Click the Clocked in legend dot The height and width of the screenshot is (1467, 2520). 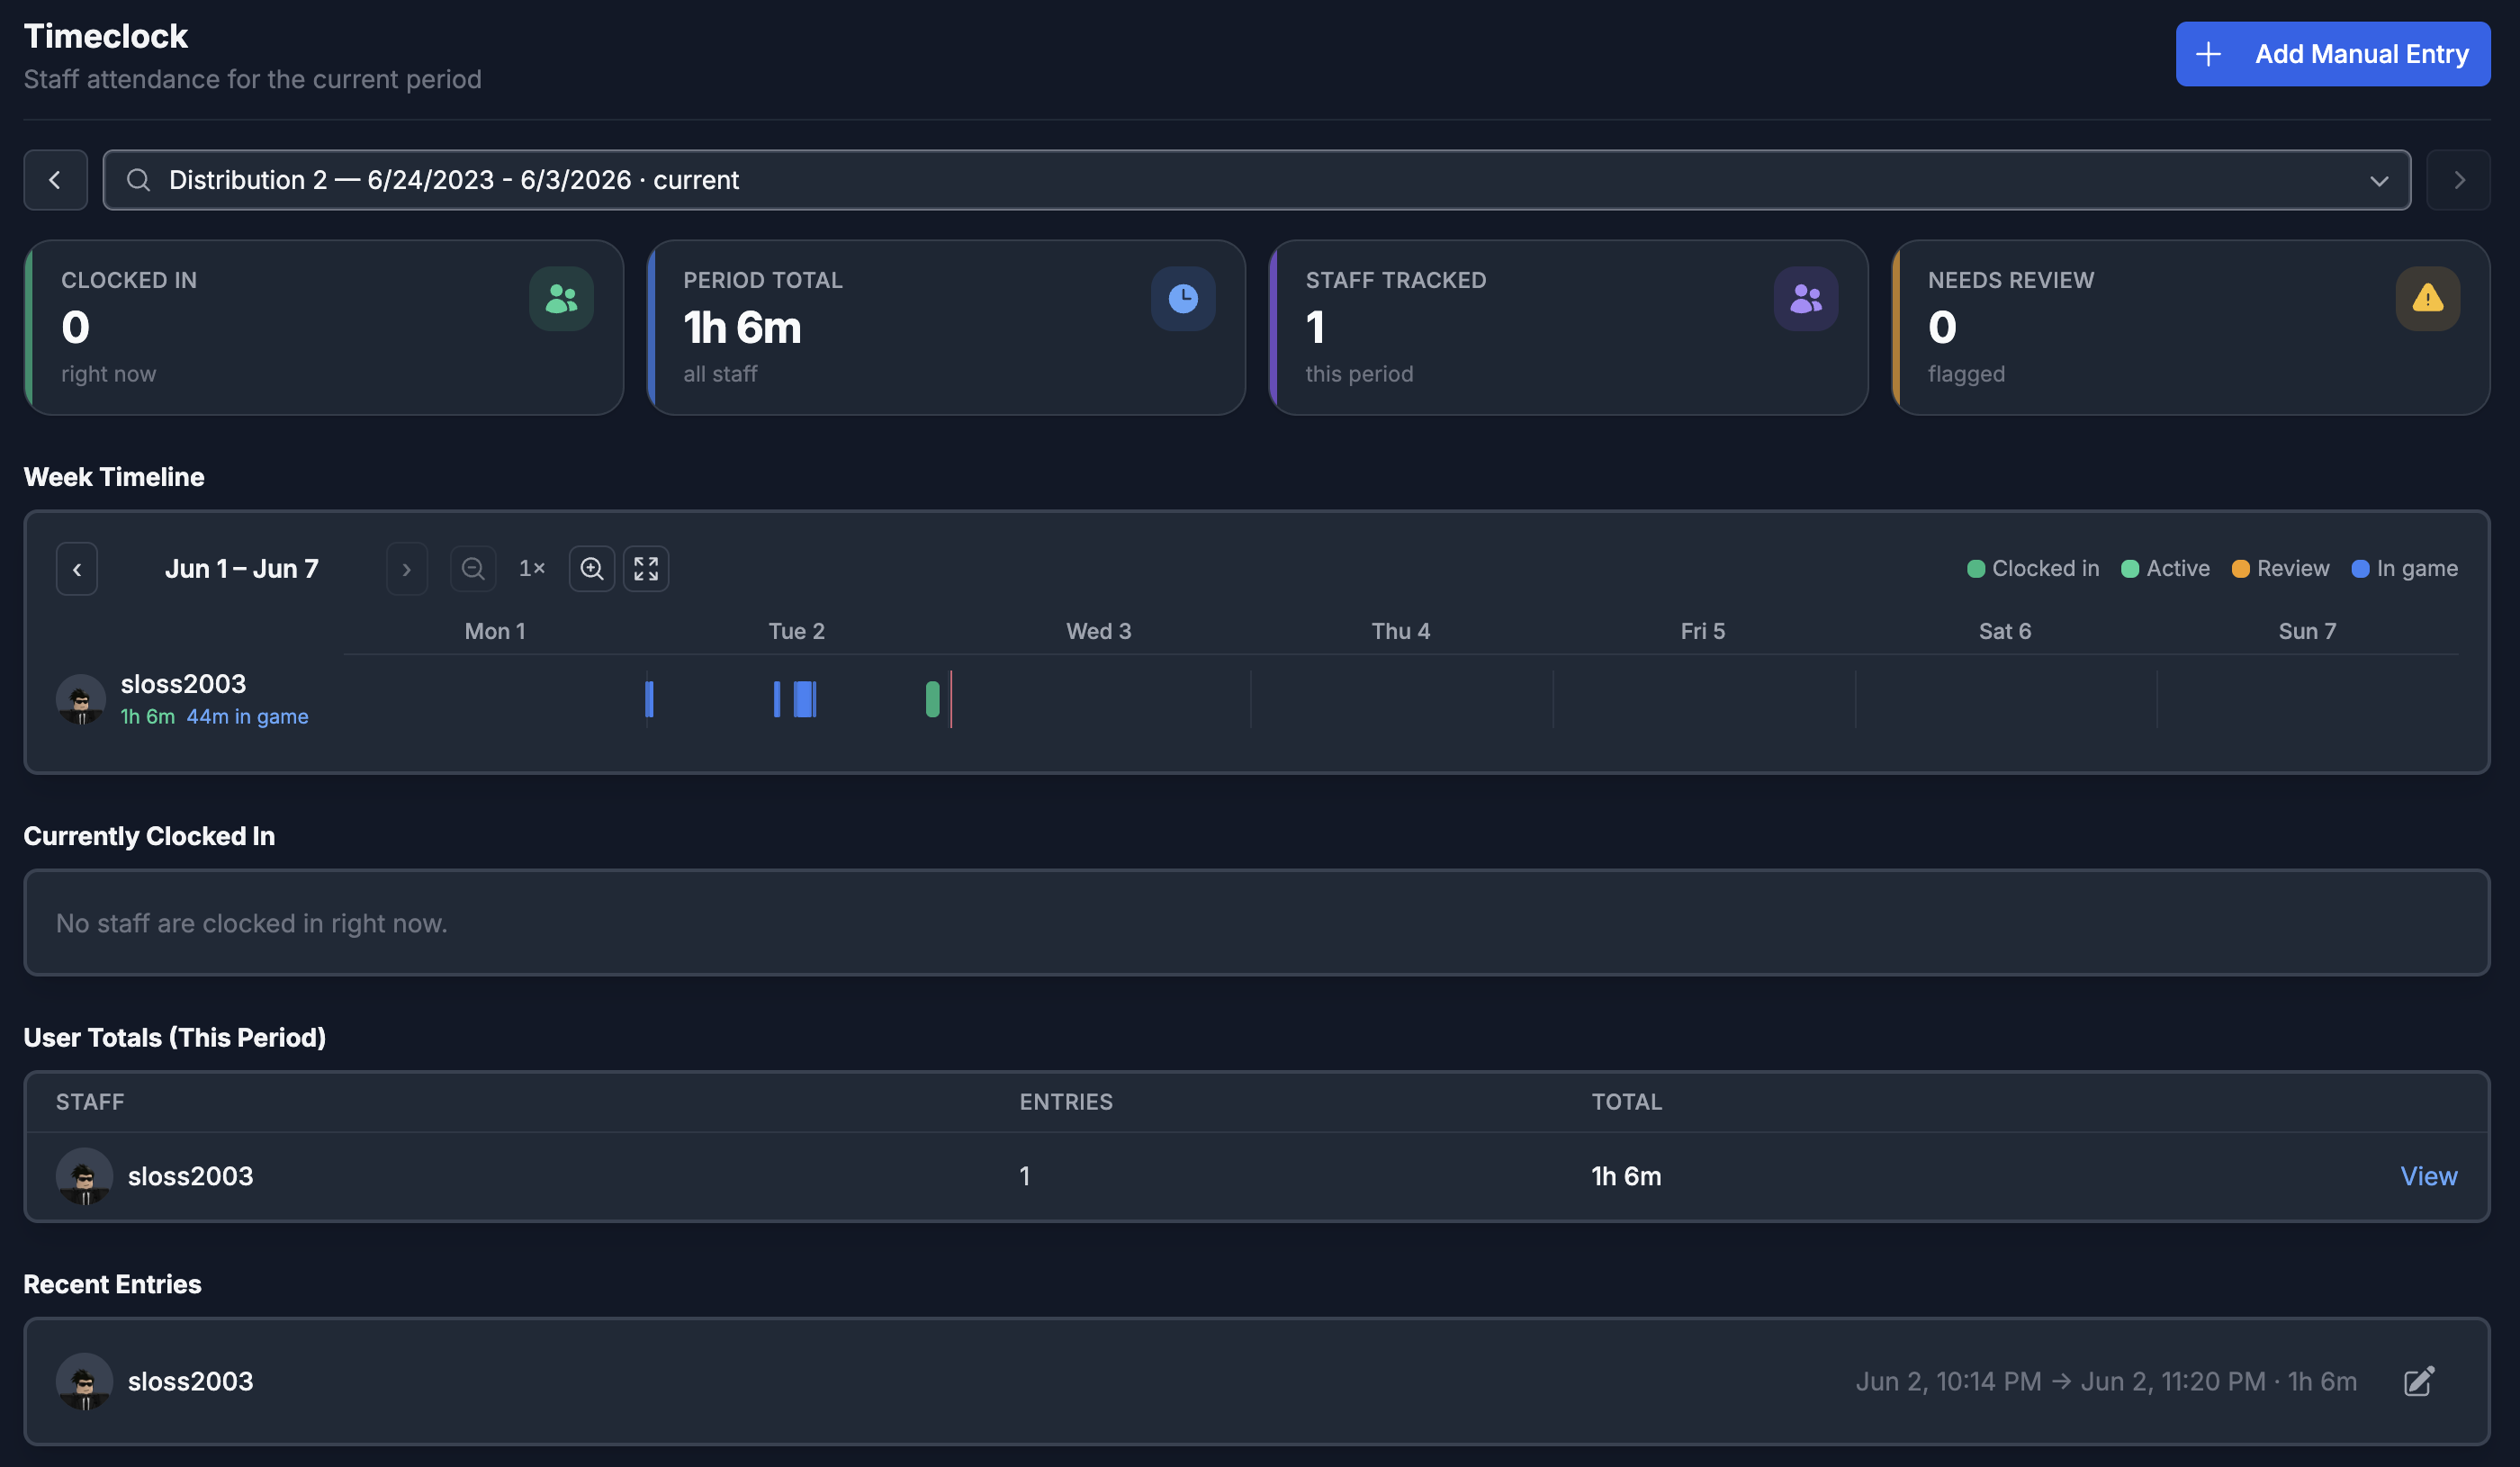click(x=1975, y=569)
